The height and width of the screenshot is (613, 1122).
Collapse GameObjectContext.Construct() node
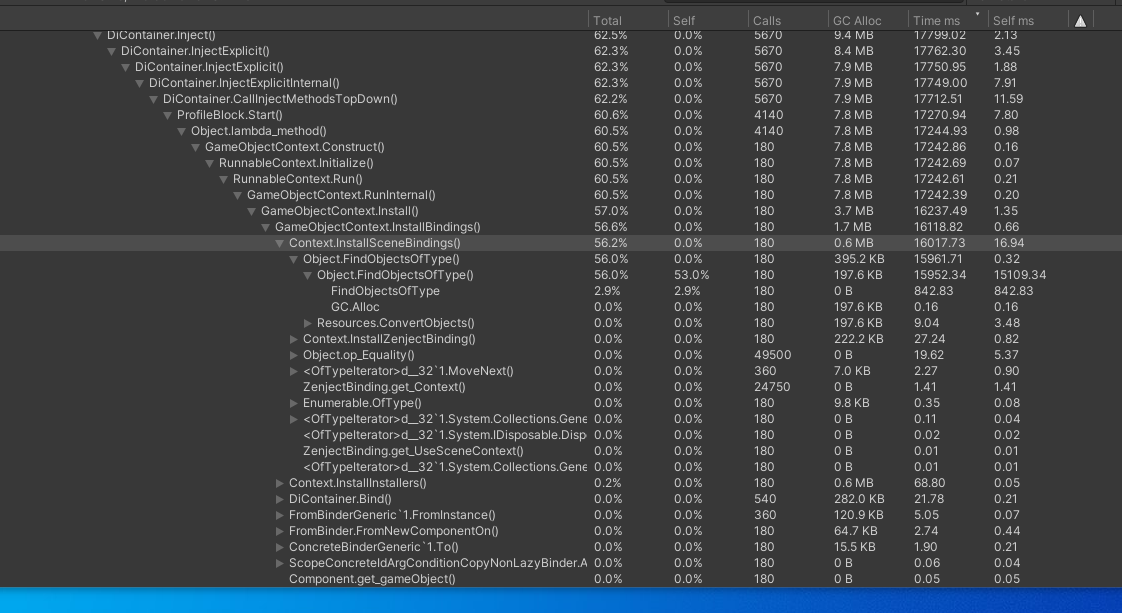click(x=195, y=147)
